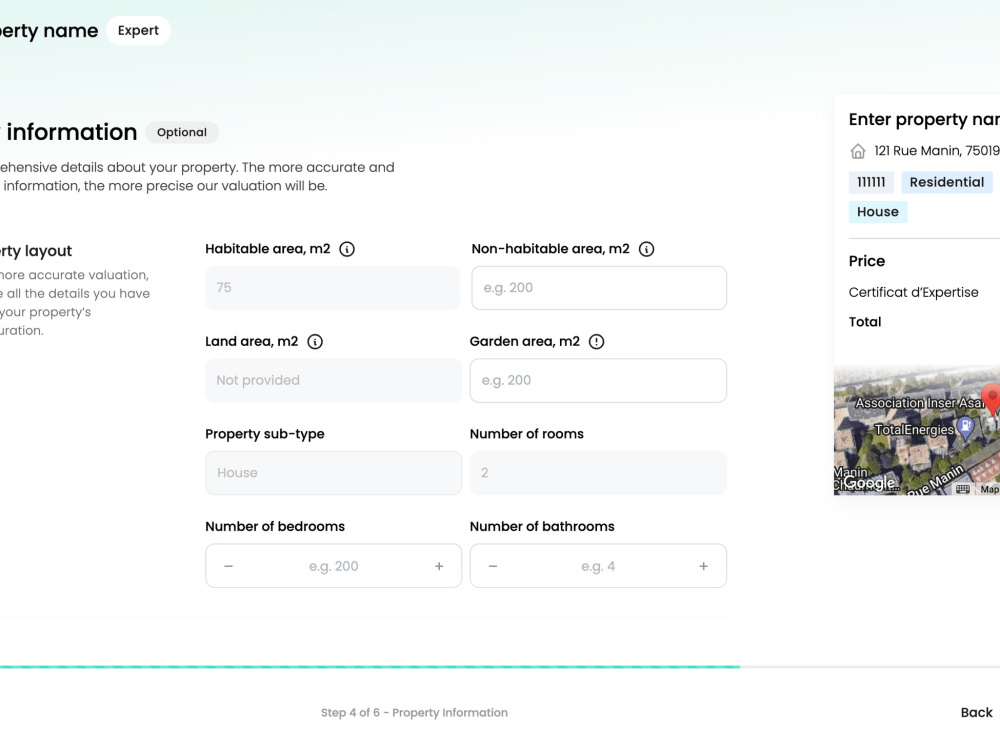
Task: Open keyboard shortcuts icon on the map
Action: point(963,487)
